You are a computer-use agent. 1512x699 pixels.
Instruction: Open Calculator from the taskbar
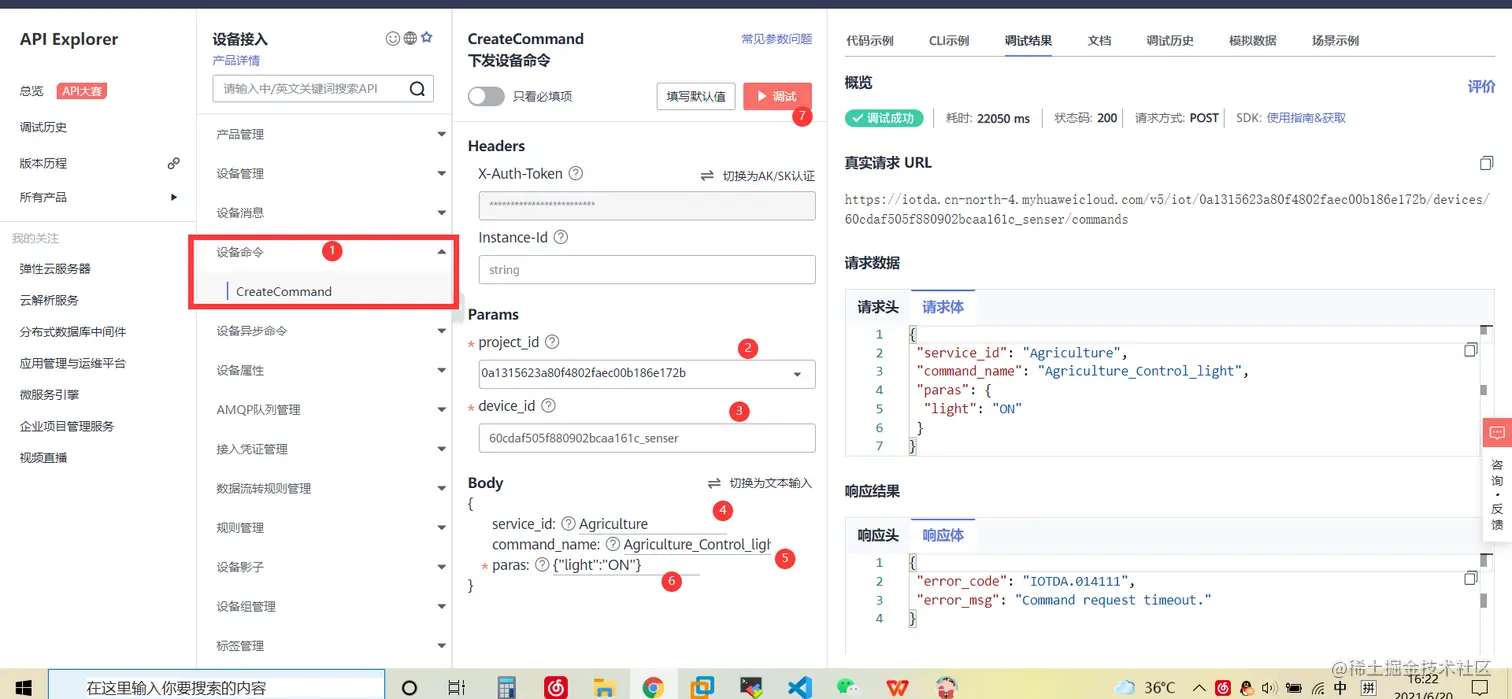pos(506,687)
